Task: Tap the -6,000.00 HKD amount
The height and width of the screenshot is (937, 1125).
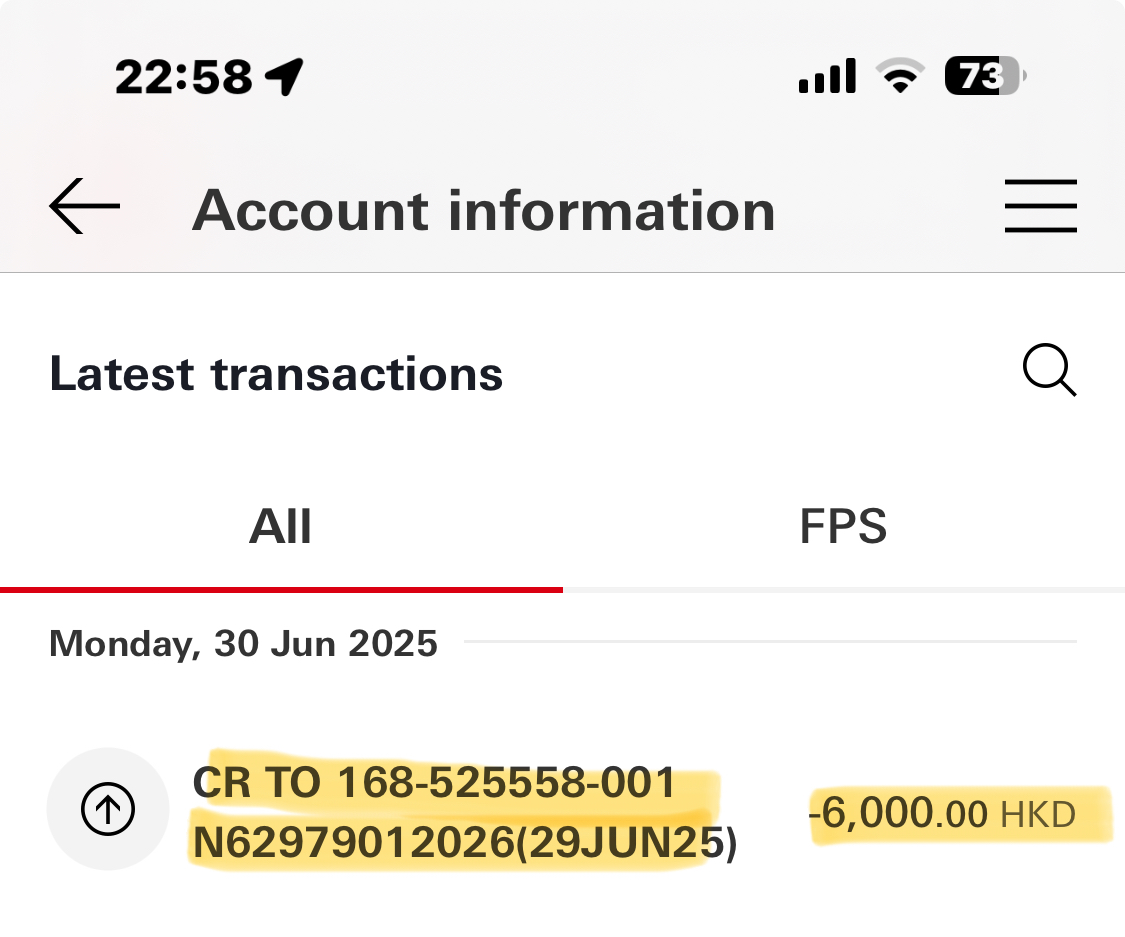Action: click(x=941, y=814)
